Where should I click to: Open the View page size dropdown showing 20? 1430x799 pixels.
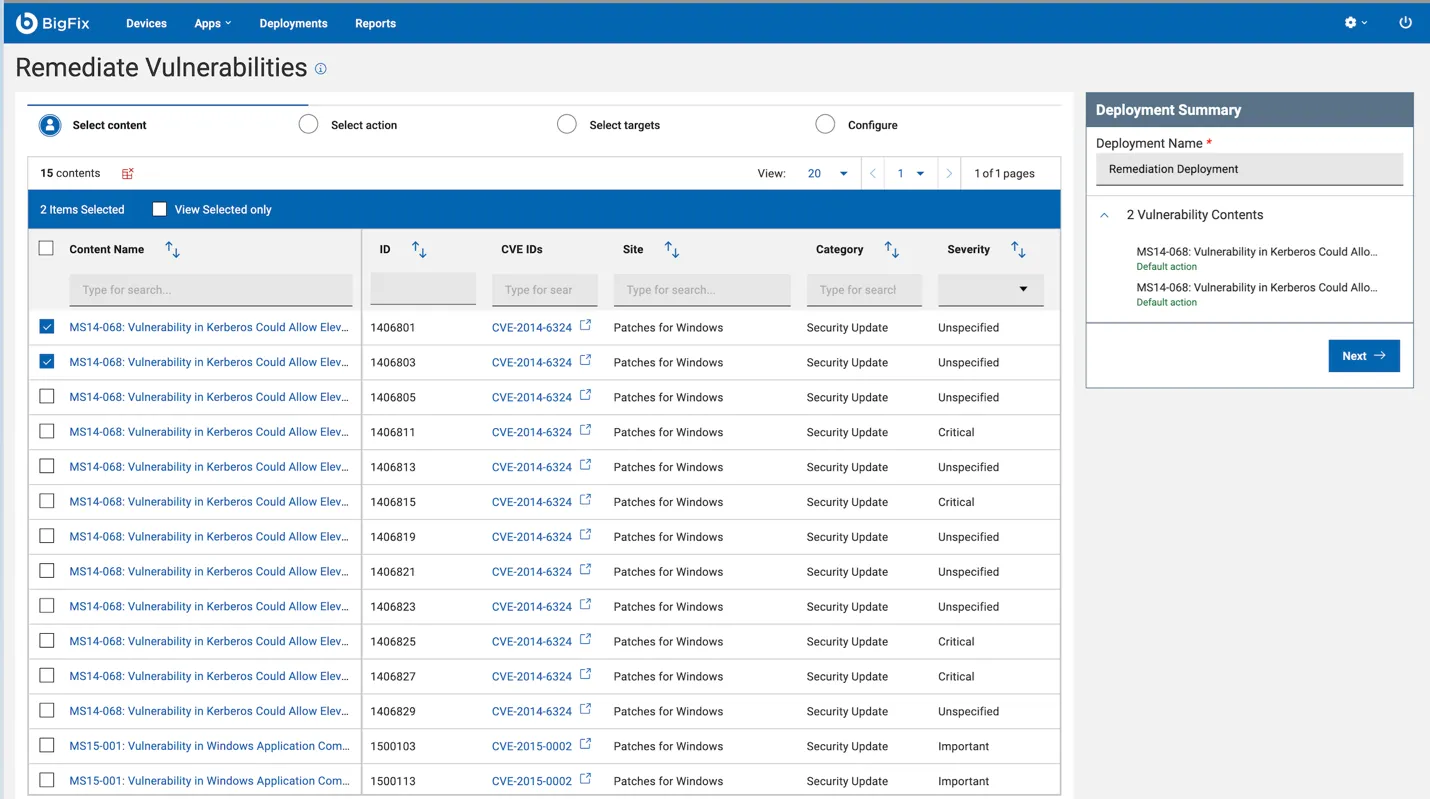(828, 173)
